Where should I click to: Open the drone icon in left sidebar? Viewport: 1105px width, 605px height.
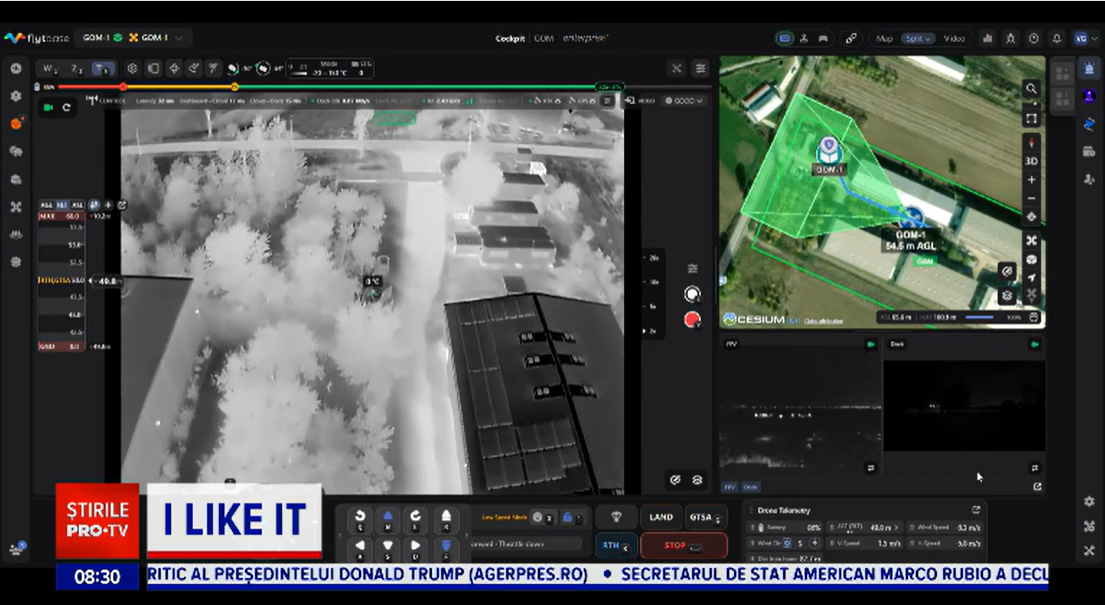[x=16, y=207]
